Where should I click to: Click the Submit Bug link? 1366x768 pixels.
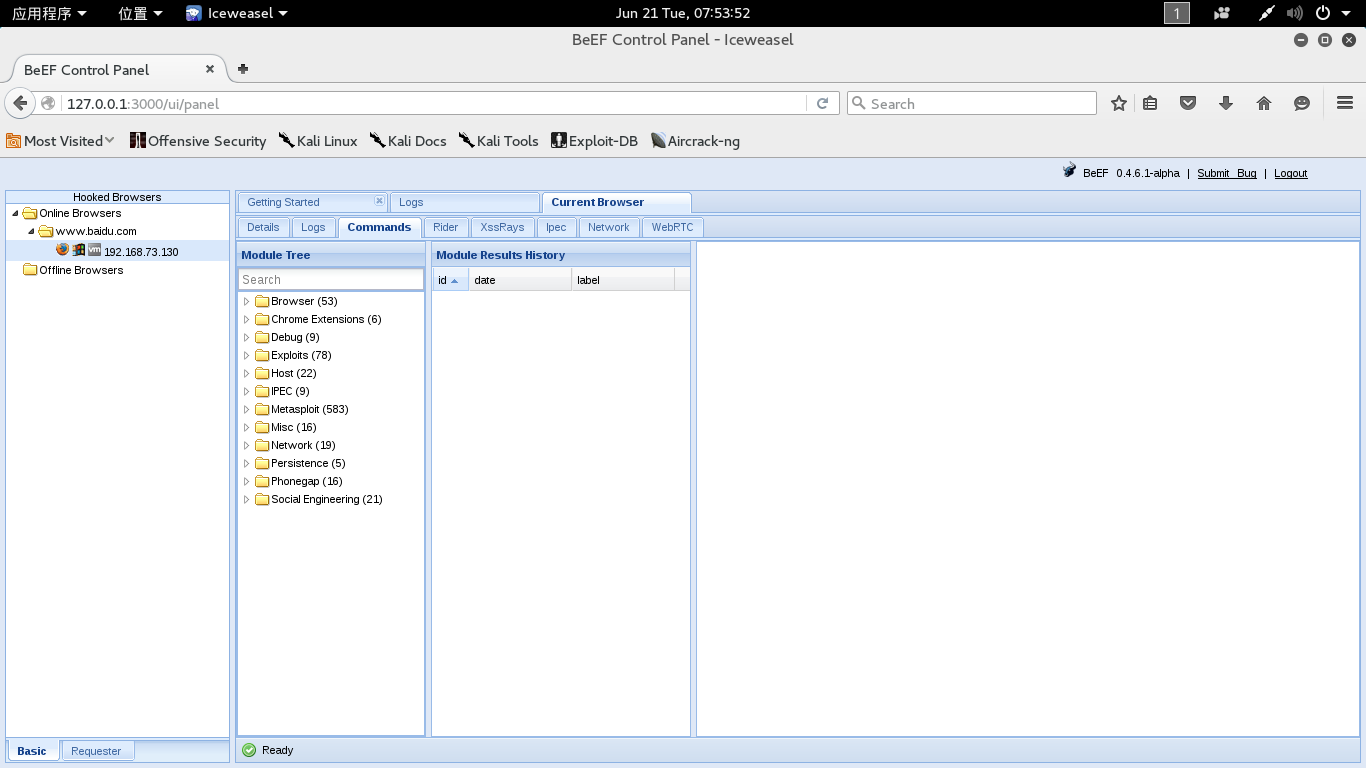point(1226,173)
